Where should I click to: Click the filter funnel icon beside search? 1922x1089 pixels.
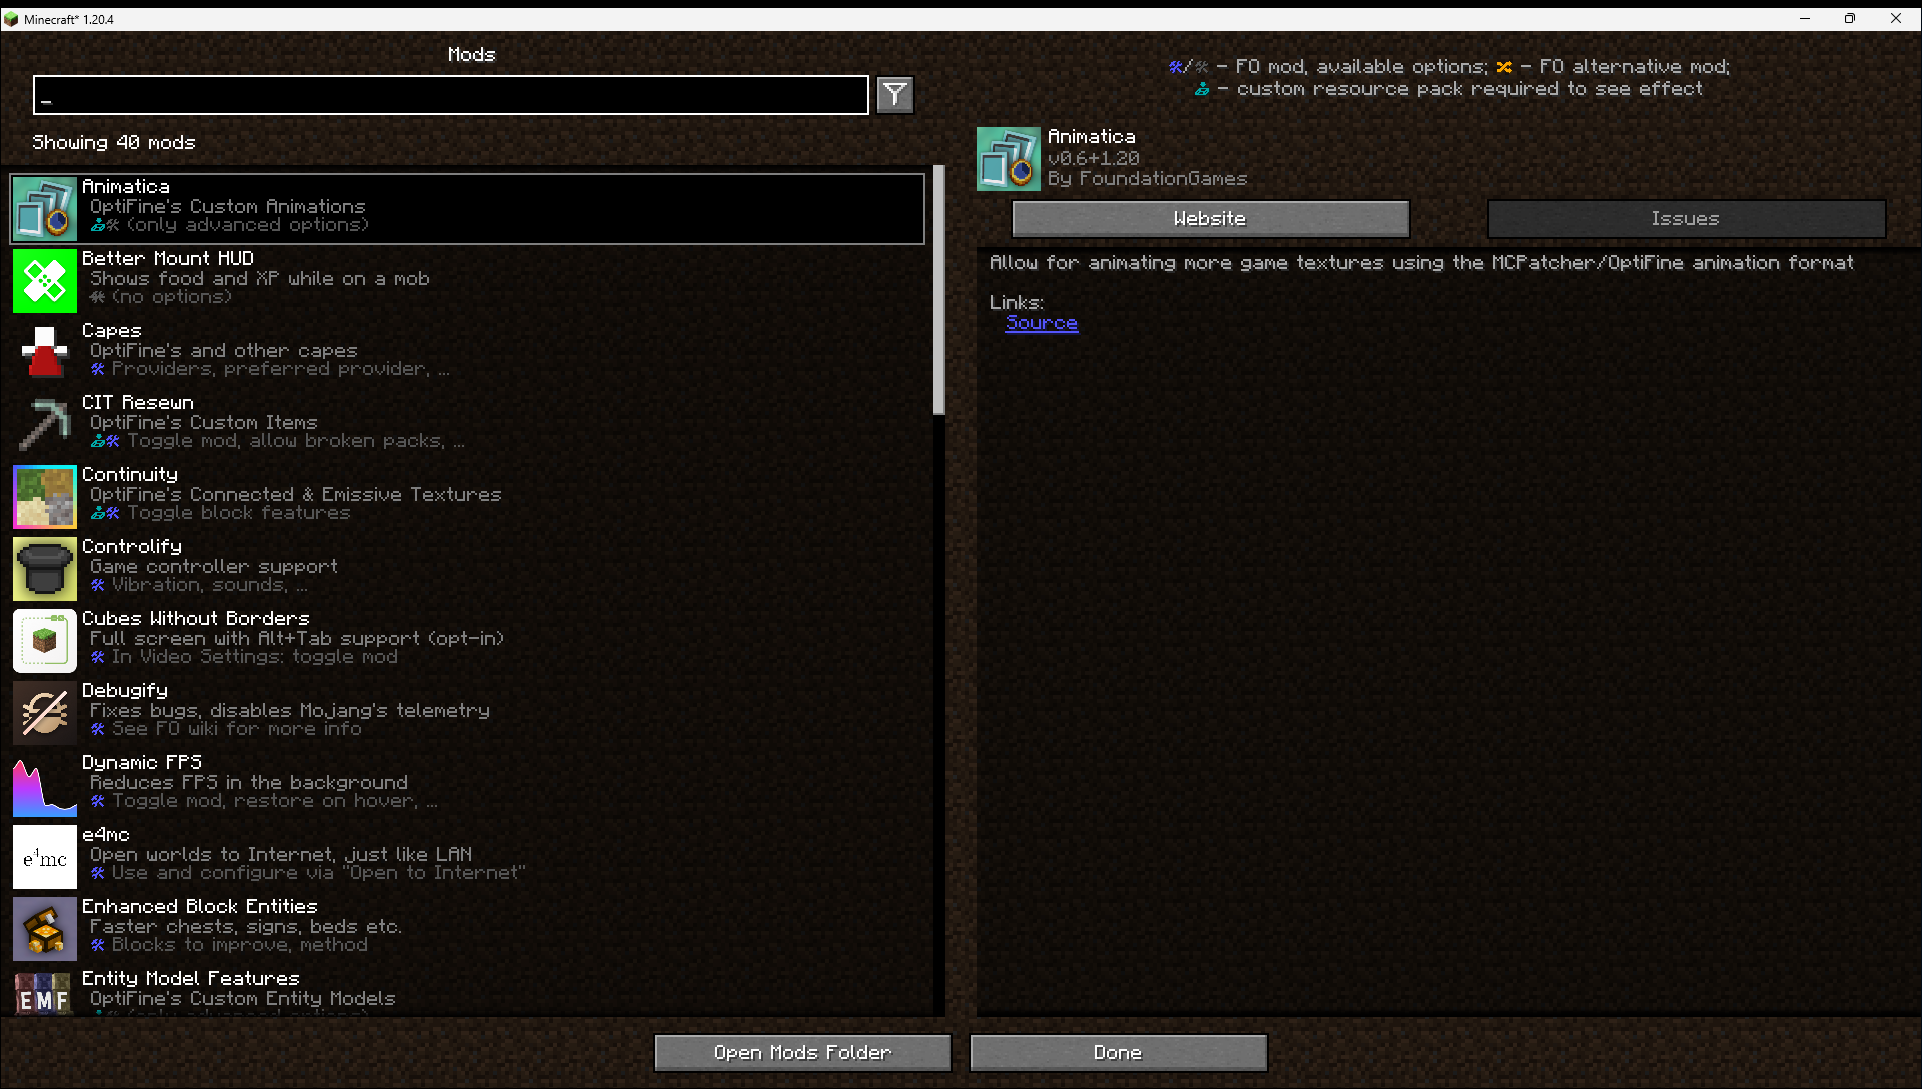[895, 95]
